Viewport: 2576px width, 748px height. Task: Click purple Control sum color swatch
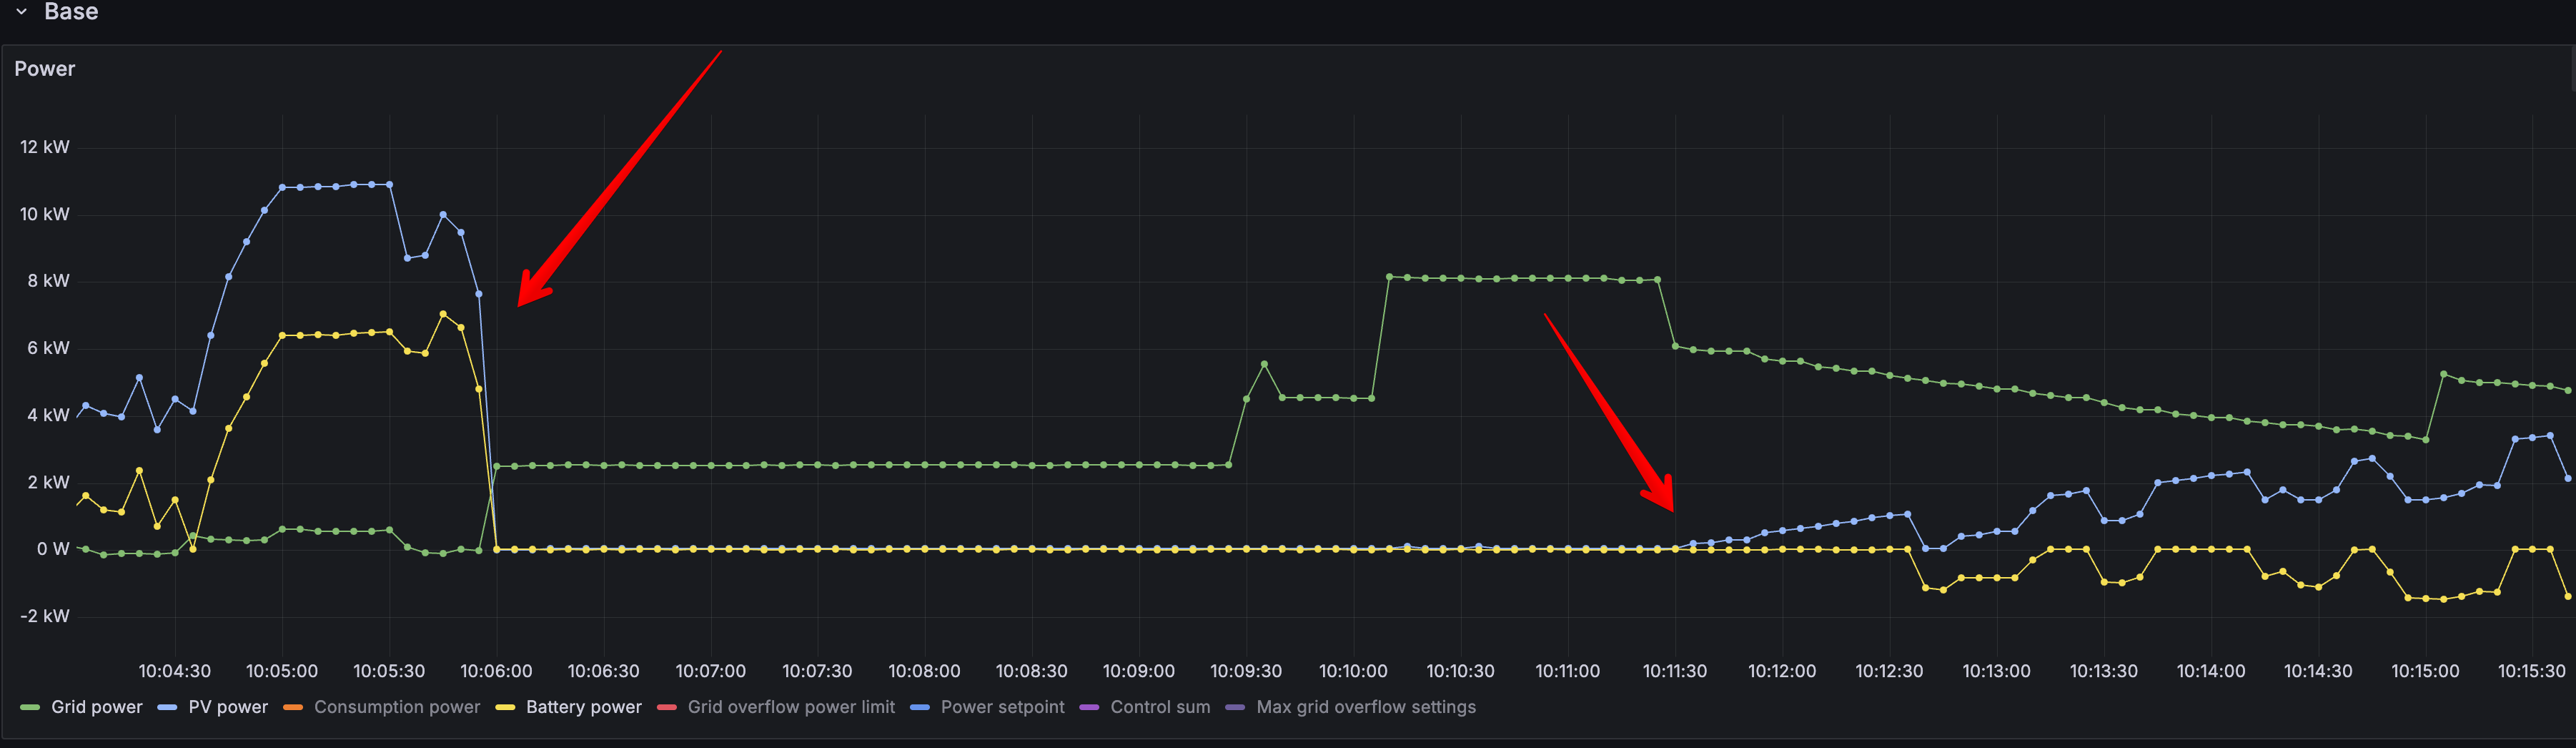[1089, 708]
